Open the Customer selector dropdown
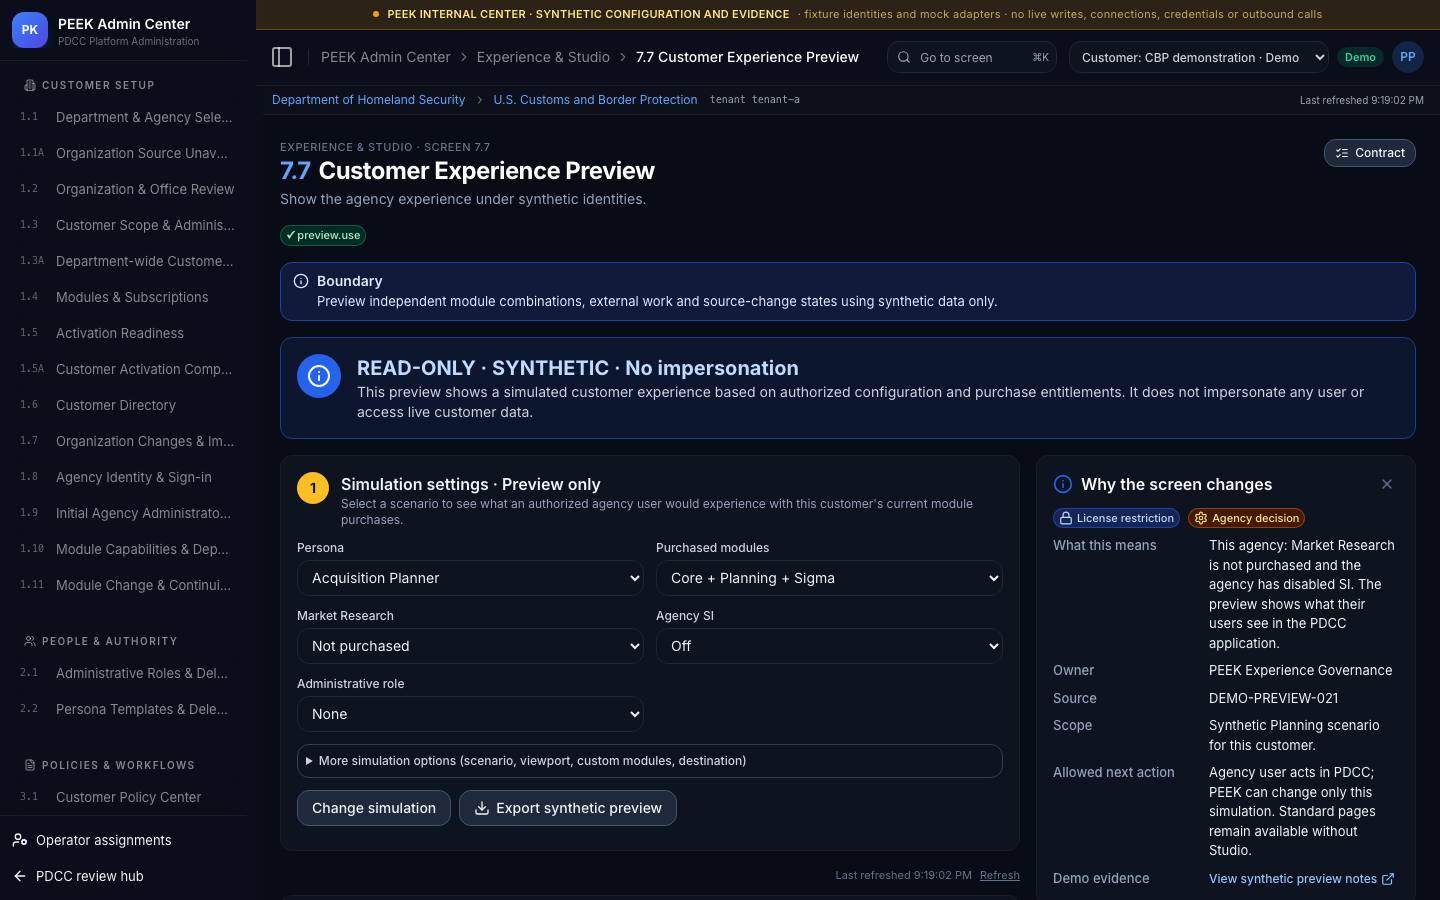1440x900 pixels. tap(1198, 57)
